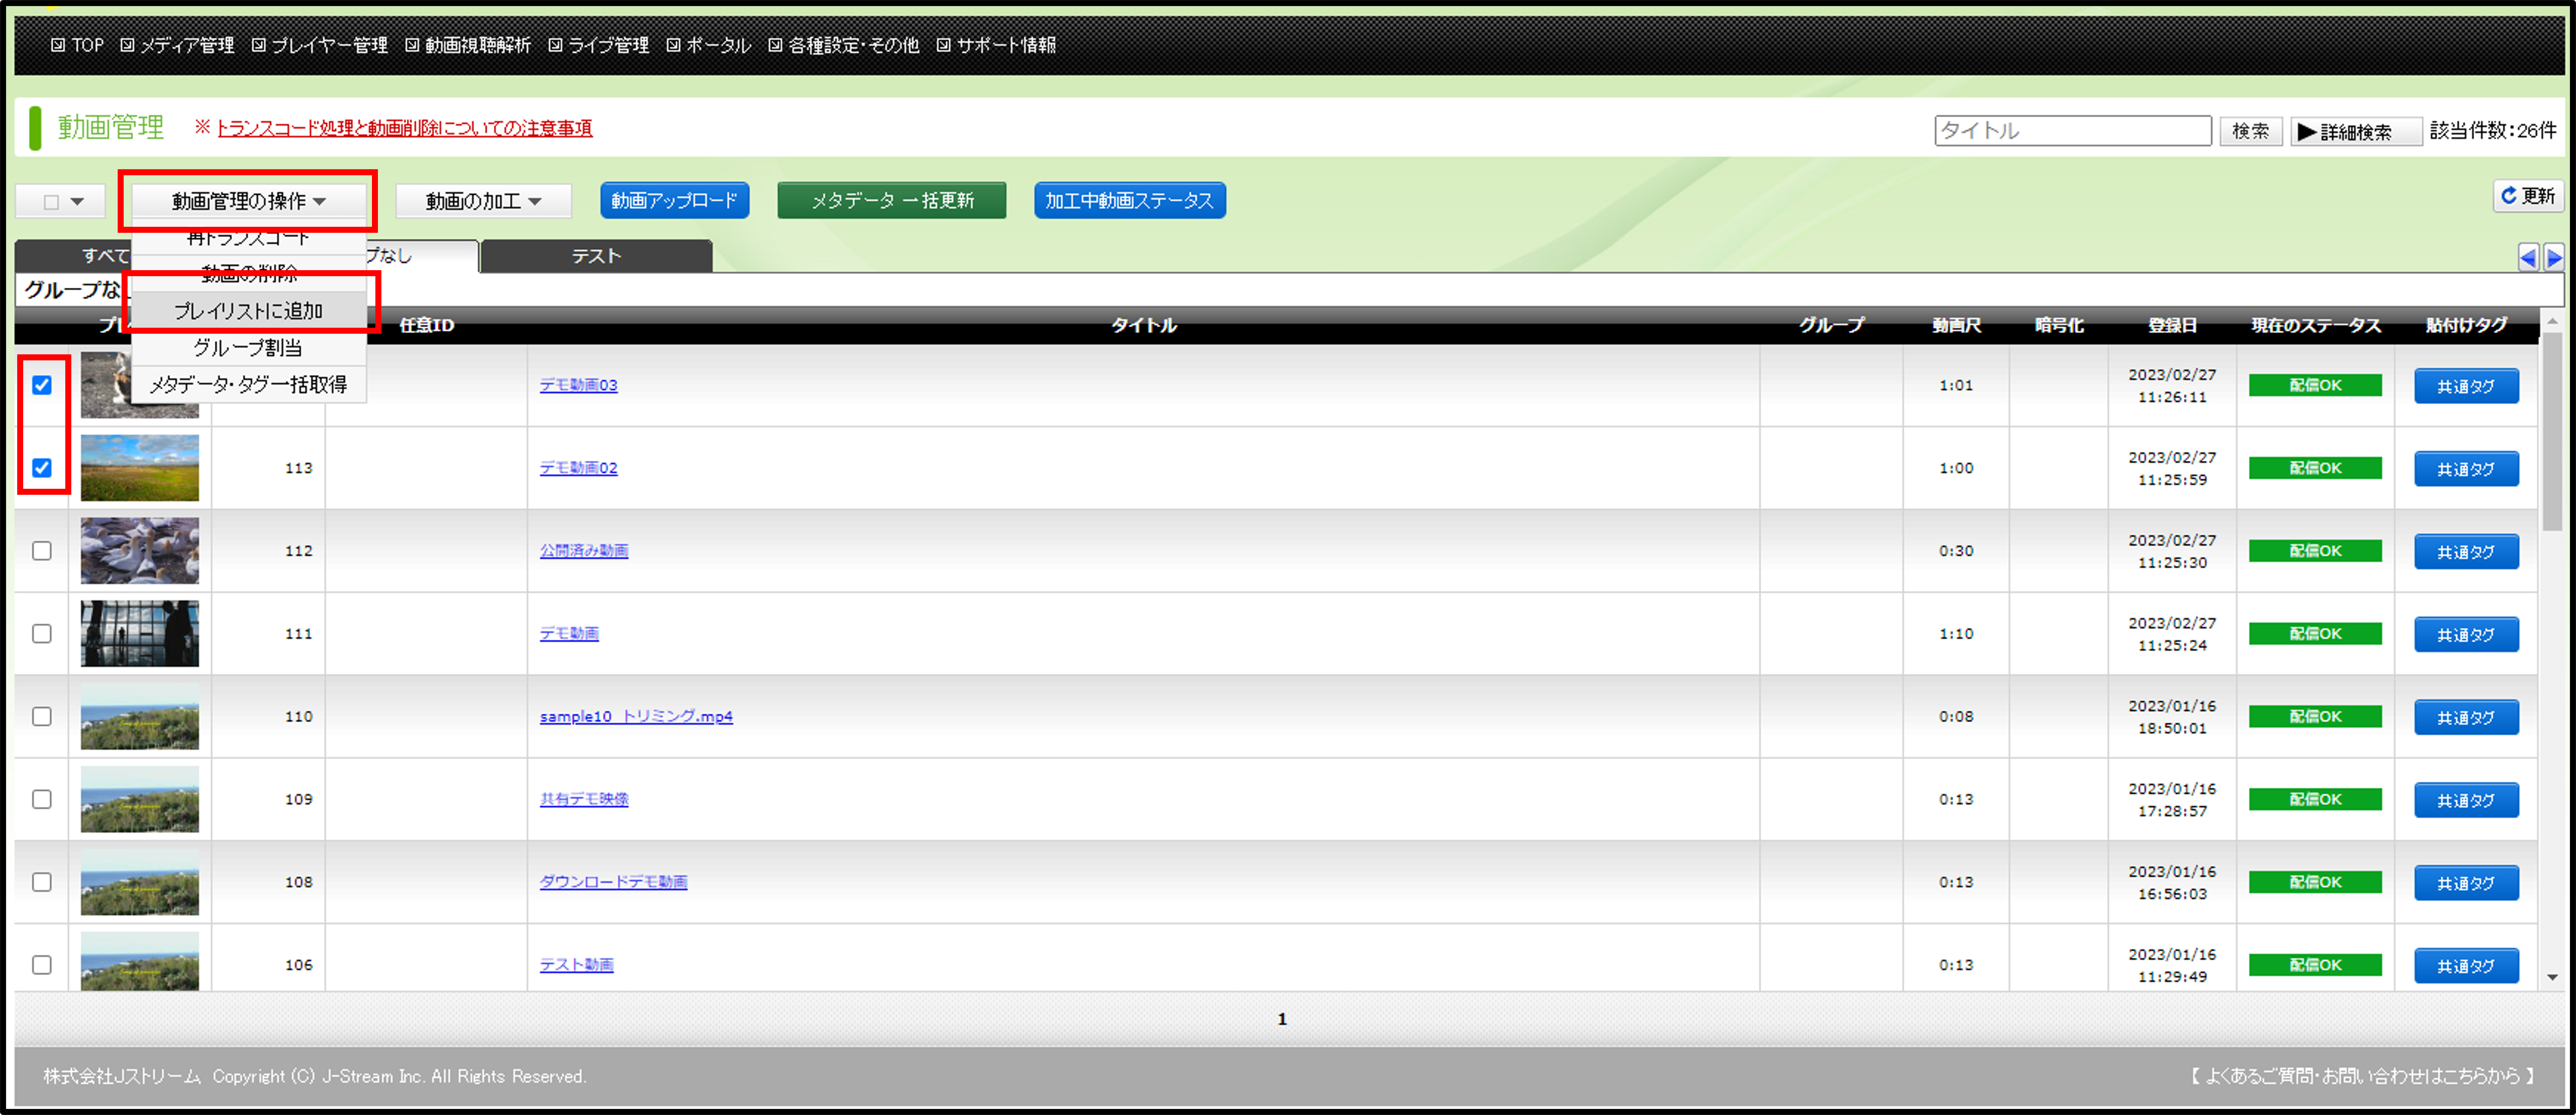2576x1115 pixels.
Task: Check the sample10_トリミング.mp4 row checkbox
Action: tap(42, 717)
